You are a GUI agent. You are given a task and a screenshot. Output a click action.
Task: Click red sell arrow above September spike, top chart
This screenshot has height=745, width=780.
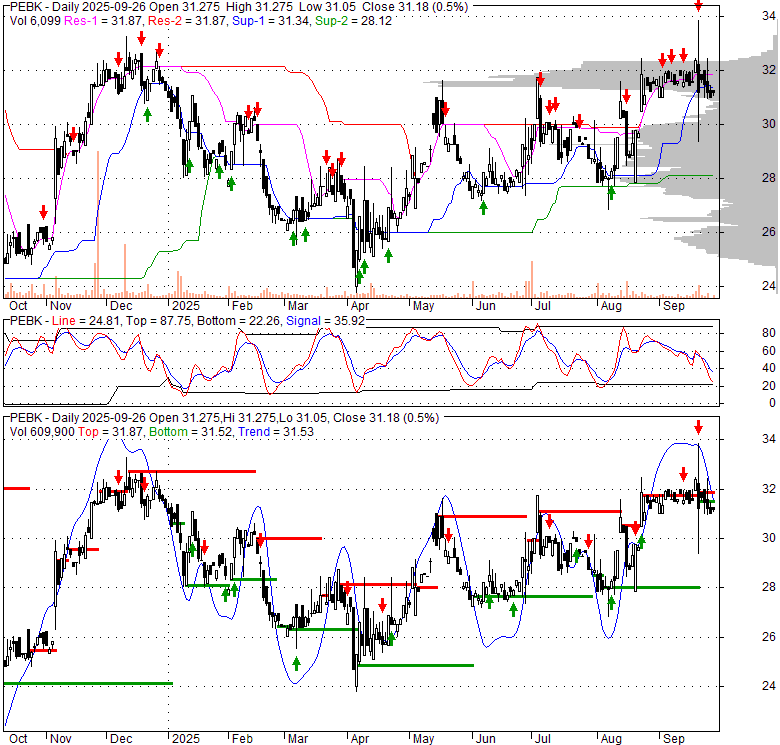698,5
